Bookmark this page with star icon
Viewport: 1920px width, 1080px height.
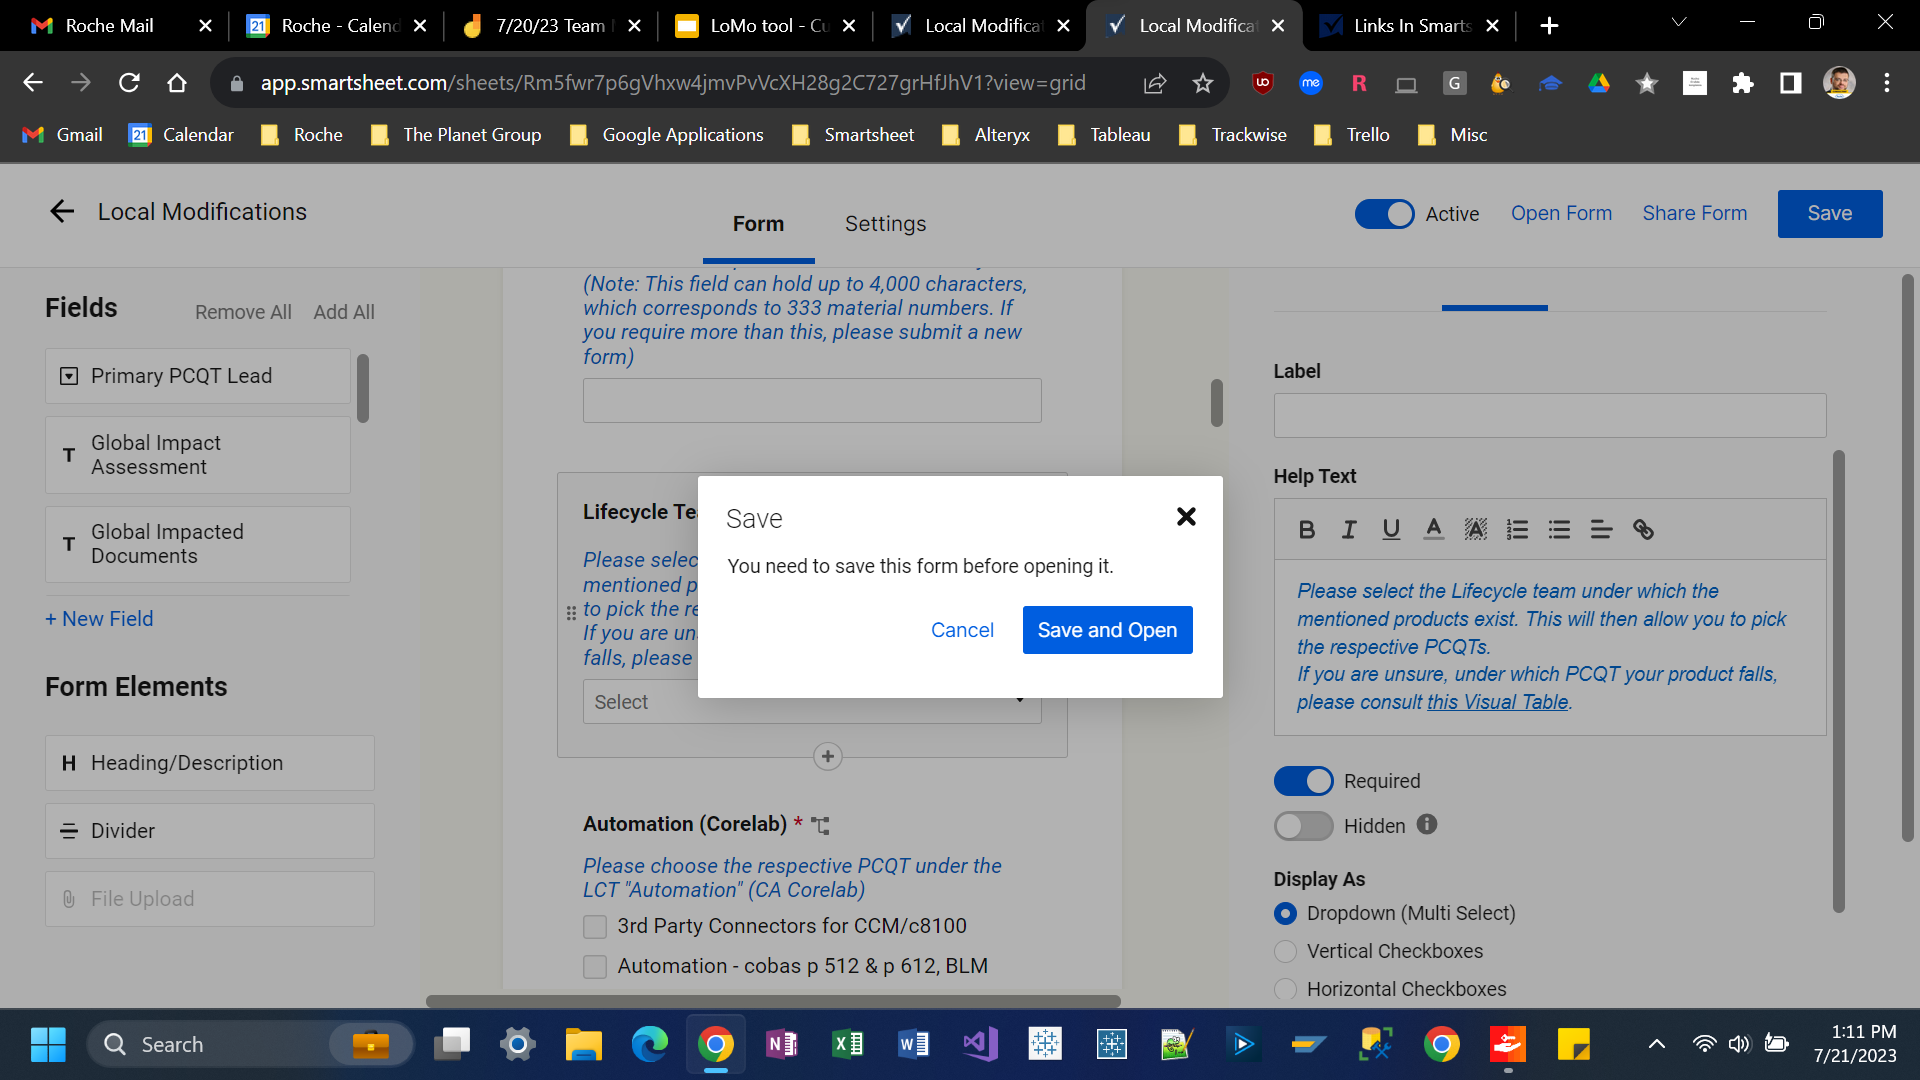coord(1203,83)
